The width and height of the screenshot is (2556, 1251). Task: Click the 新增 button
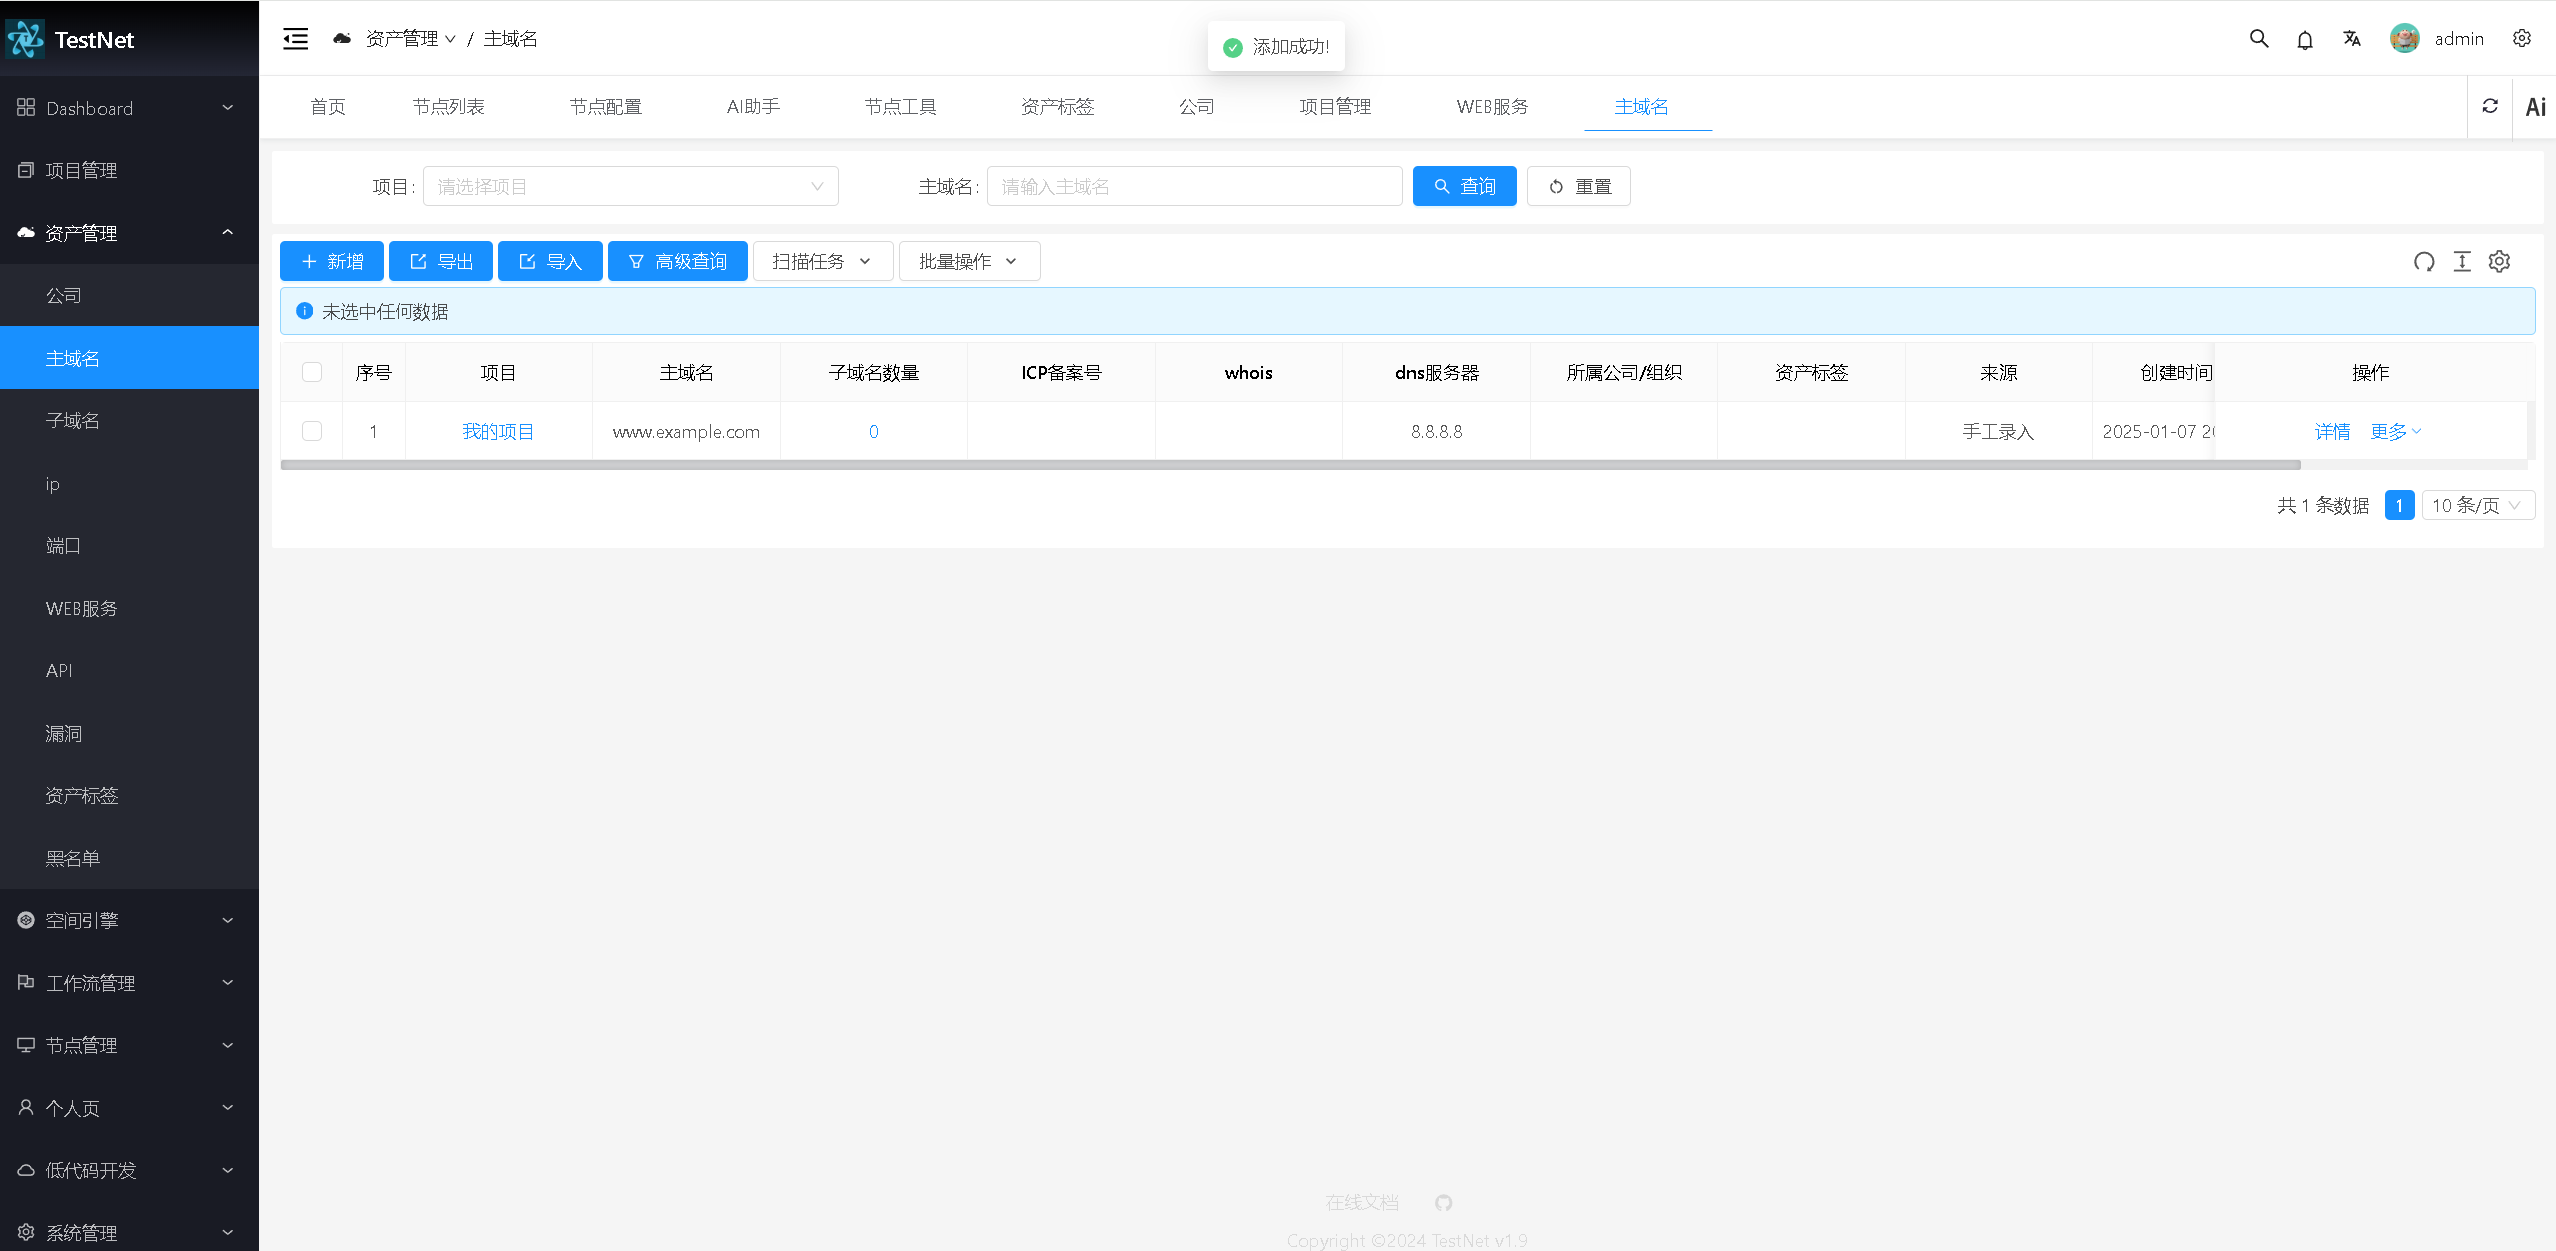pos(332,262)
